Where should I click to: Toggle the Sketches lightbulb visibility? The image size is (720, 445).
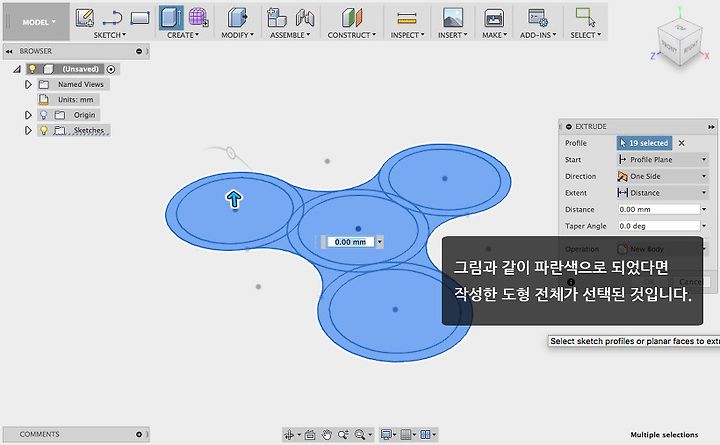tap(44, 130)
